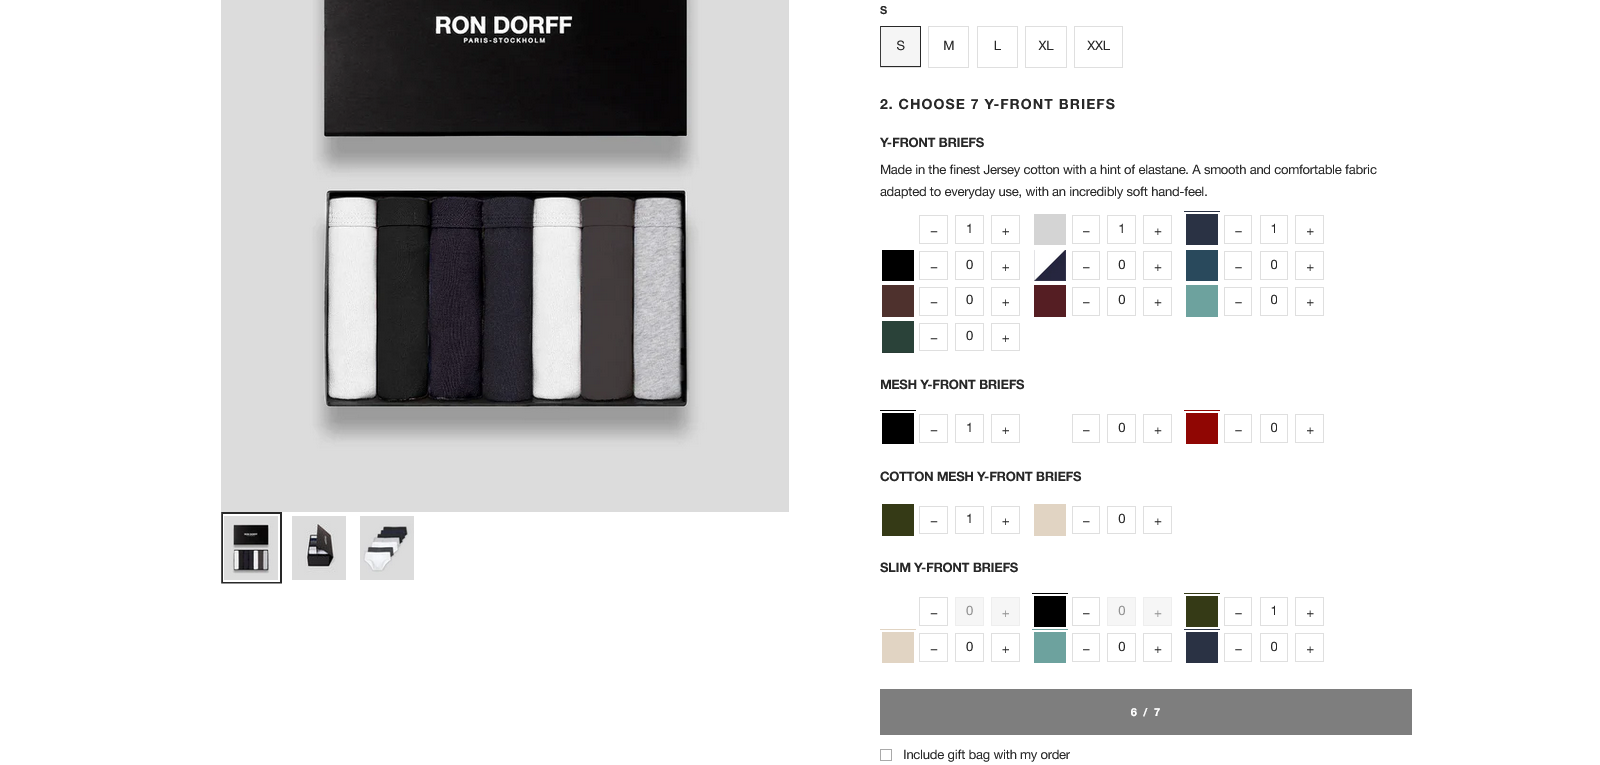This screenshot has height=765, width=1600.
Task: Choose size XXL option
Action: 1098,47
